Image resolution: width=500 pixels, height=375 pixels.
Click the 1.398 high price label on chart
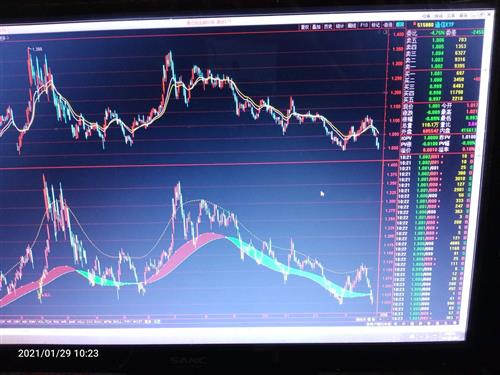37,49
